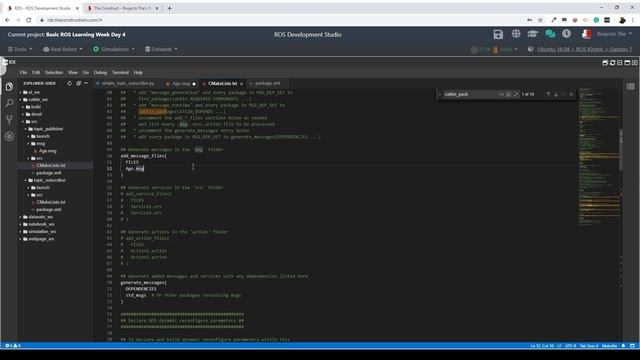640x360 pixels.
Task: Click the editor layout icon above minimap
Action: tap(631, 86)
